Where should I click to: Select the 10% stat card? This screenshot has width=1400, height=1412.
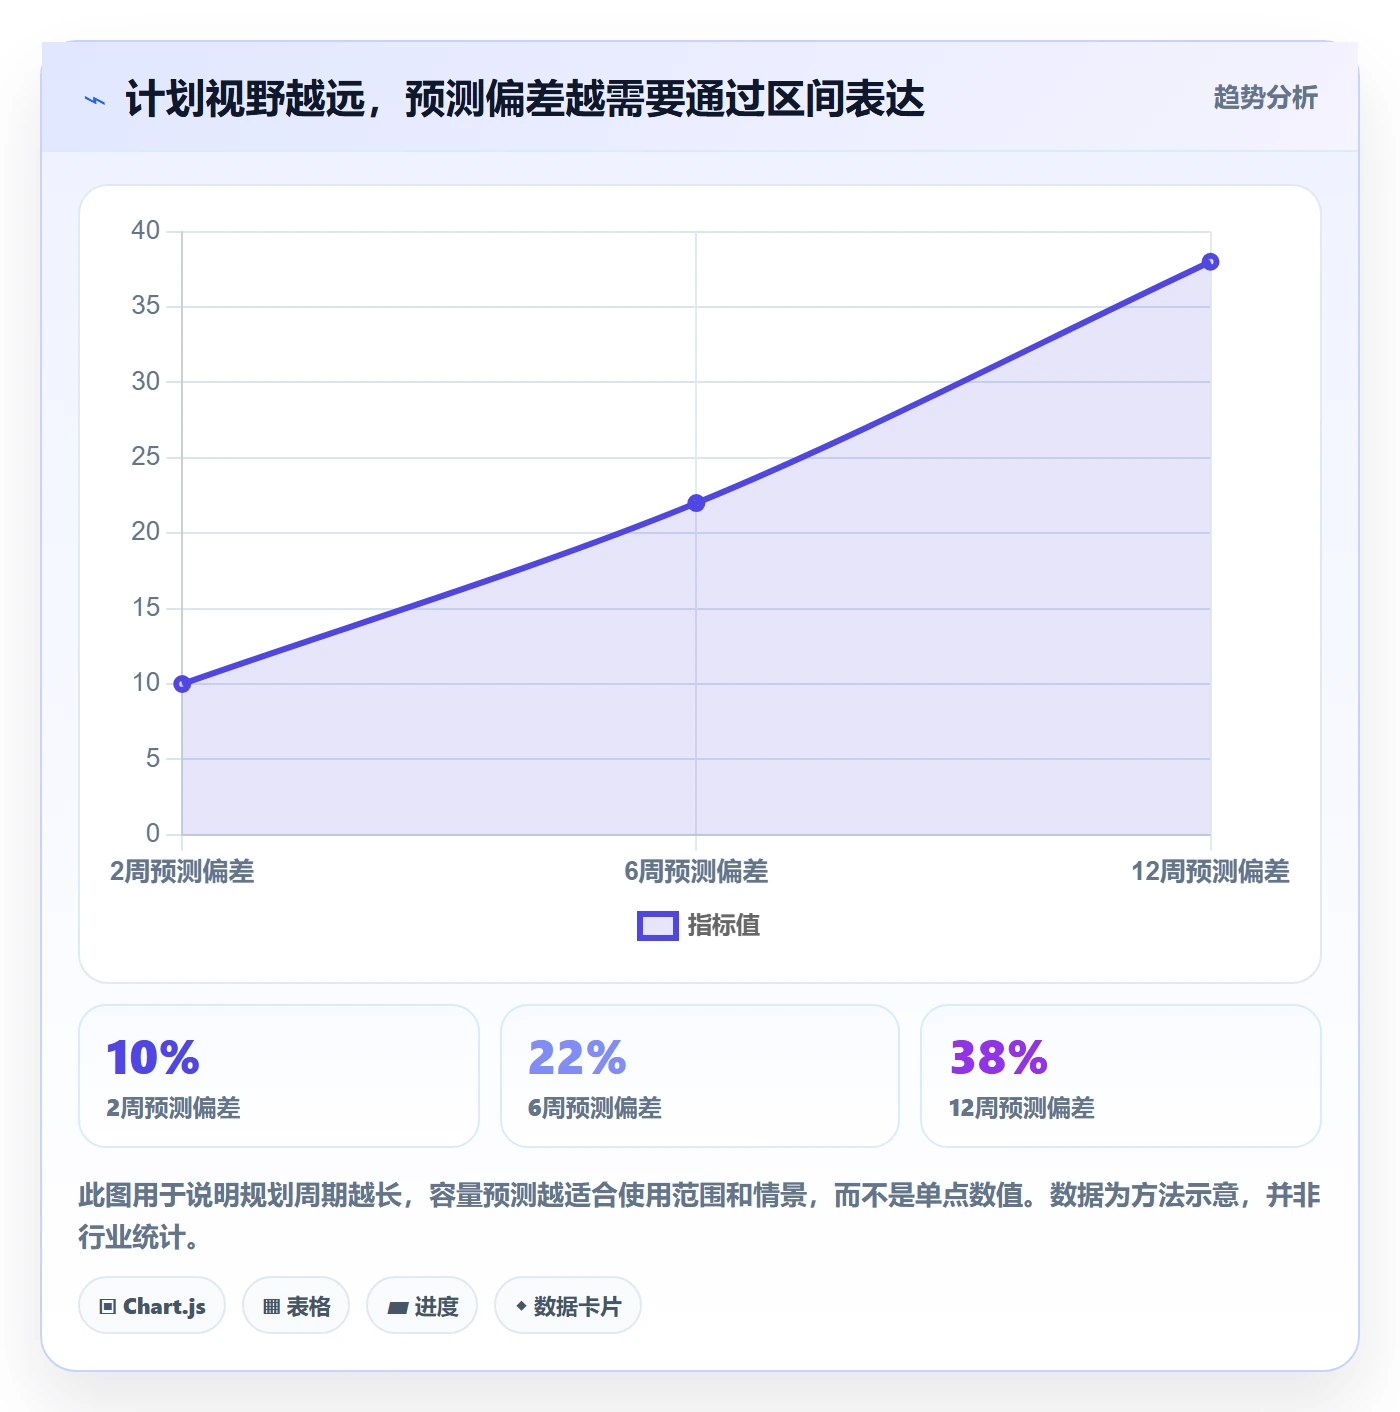click(279, 1076)
